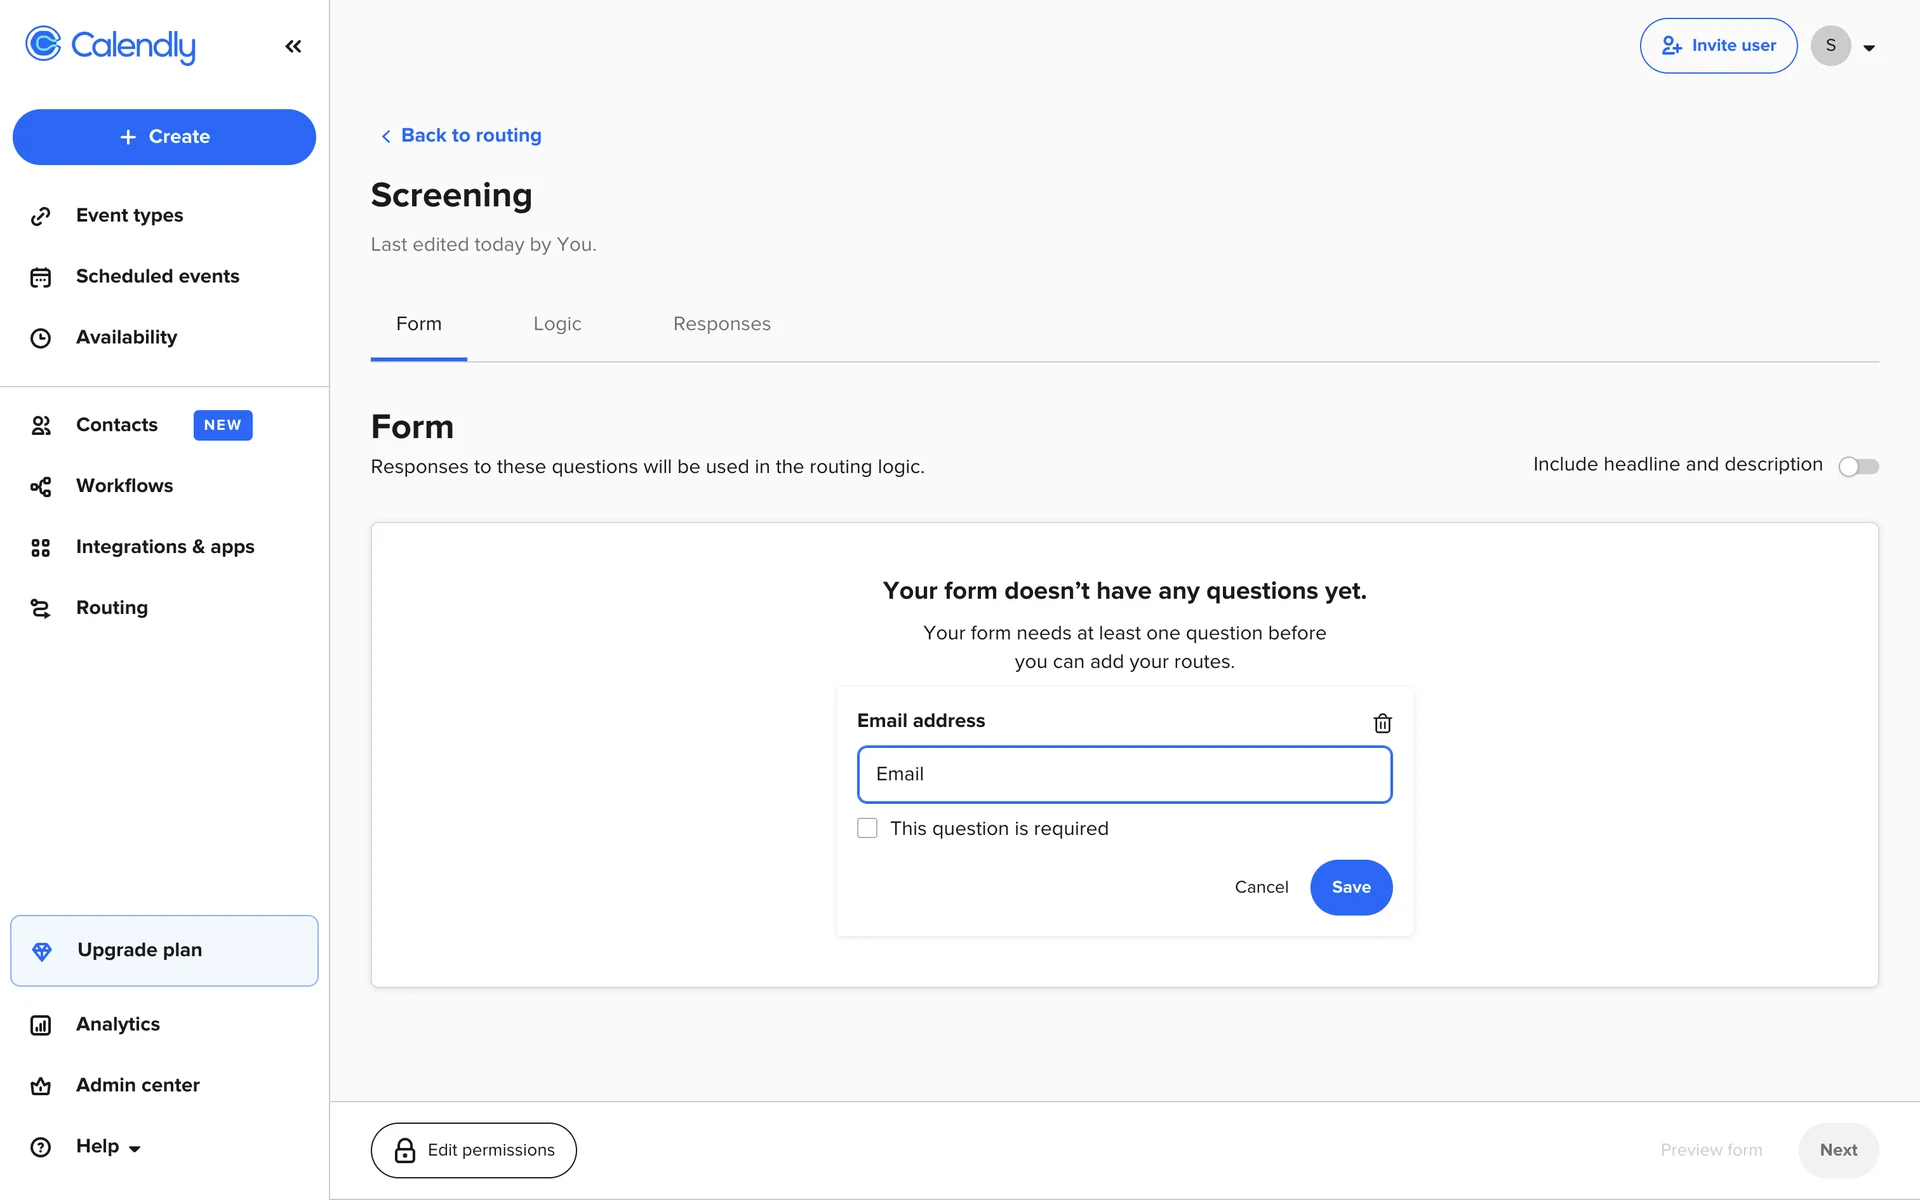Image resolution: width=1920 pixels, height=1200 pixels.
Task: Expand the Help menu
Action: tap(108, 1146)
